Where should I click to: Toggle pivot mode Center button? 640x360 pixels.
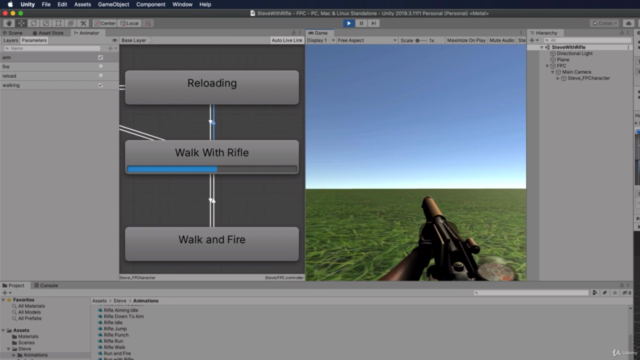pyautogui.click(x=105, y=23)
